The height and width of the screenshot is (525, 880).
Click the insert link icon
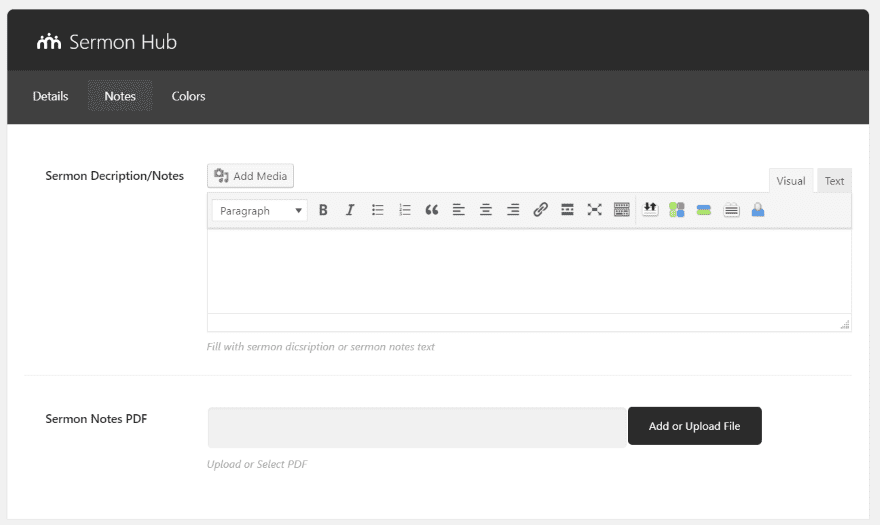click(x=540, y=210)
